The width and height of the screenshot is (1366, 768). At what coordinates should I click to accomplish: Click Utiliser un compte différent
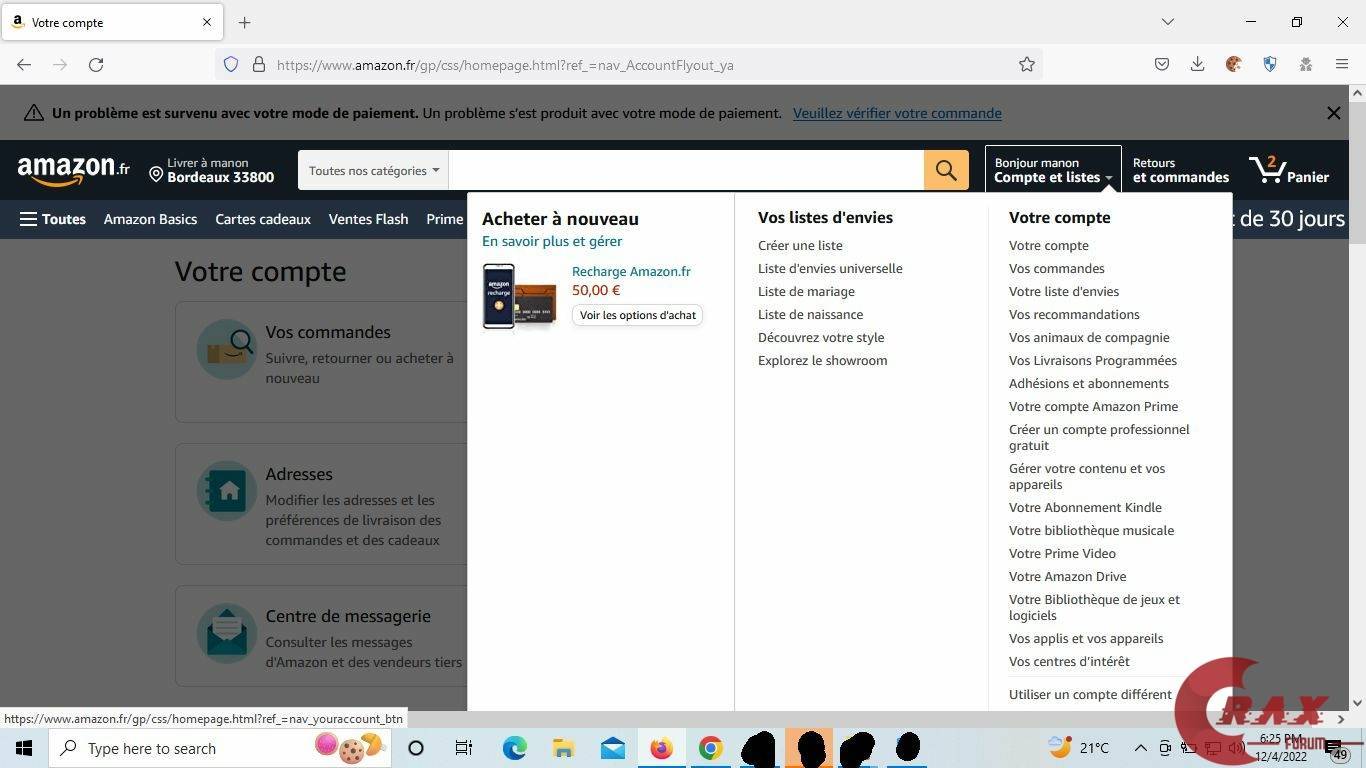(1090, 694)
